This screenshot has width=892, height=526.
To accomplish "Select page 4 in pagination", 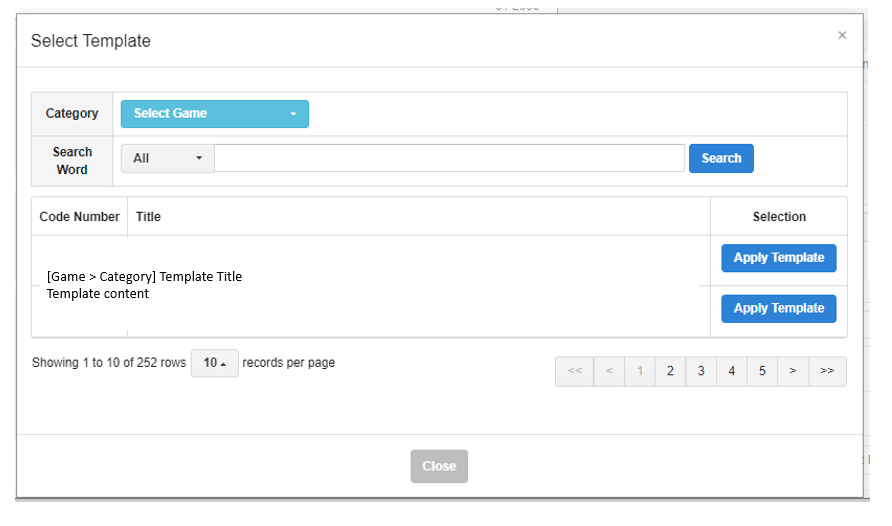I will coord(732,371).
